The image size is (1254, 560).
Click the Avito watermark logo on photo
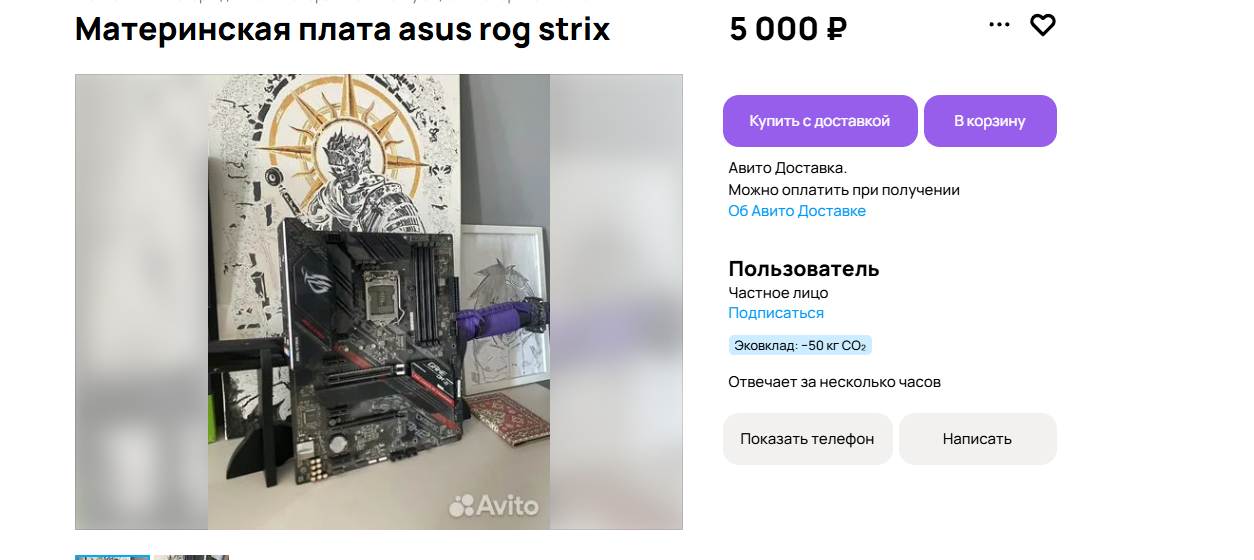click(493, 505)
